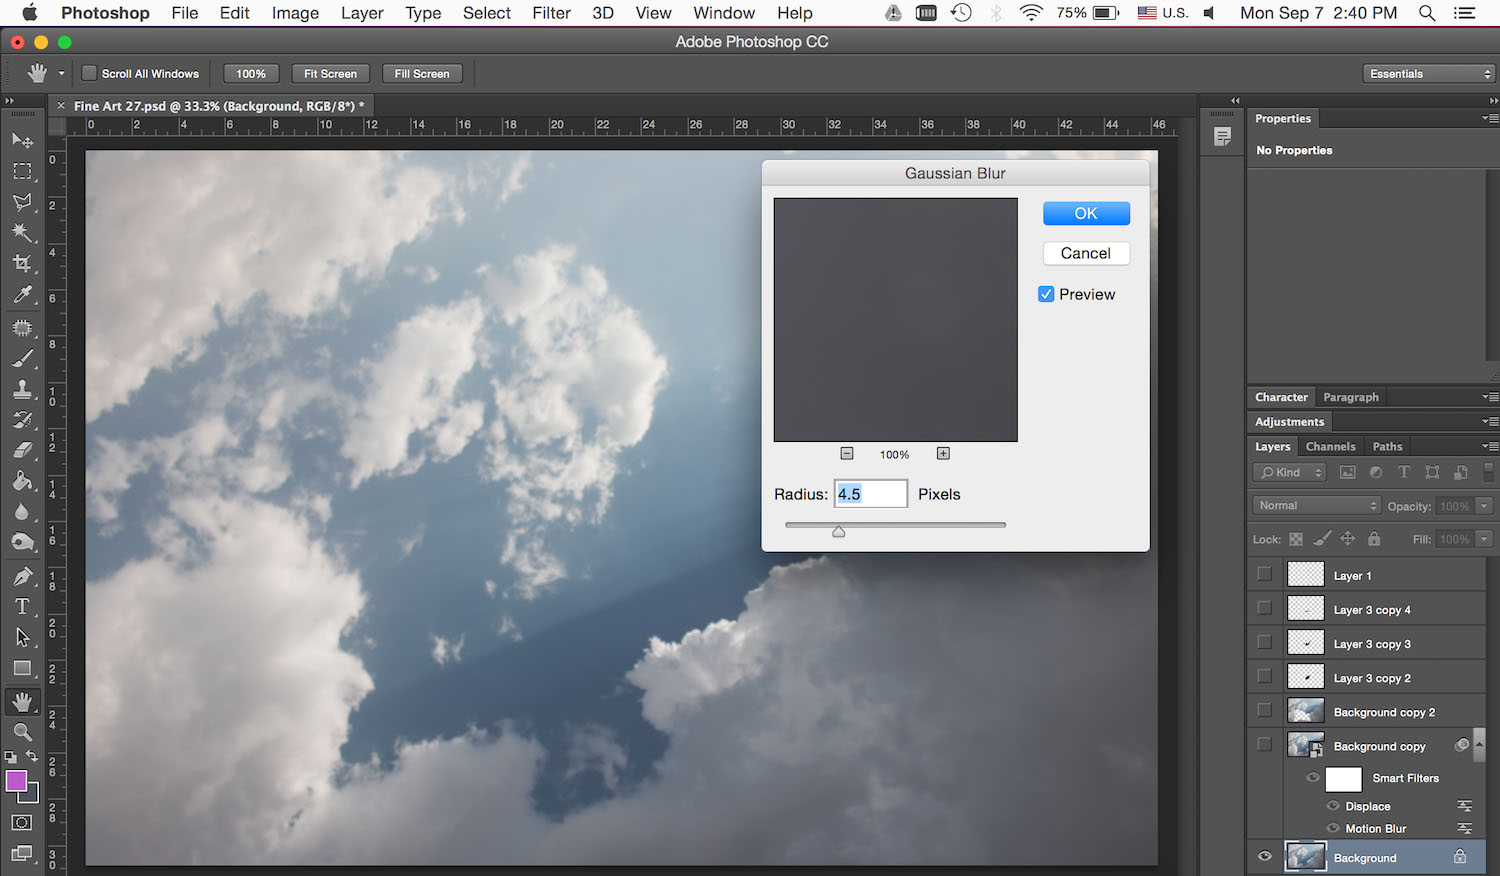
Task: Select the Lasso tool
Action: click(22, 202)
